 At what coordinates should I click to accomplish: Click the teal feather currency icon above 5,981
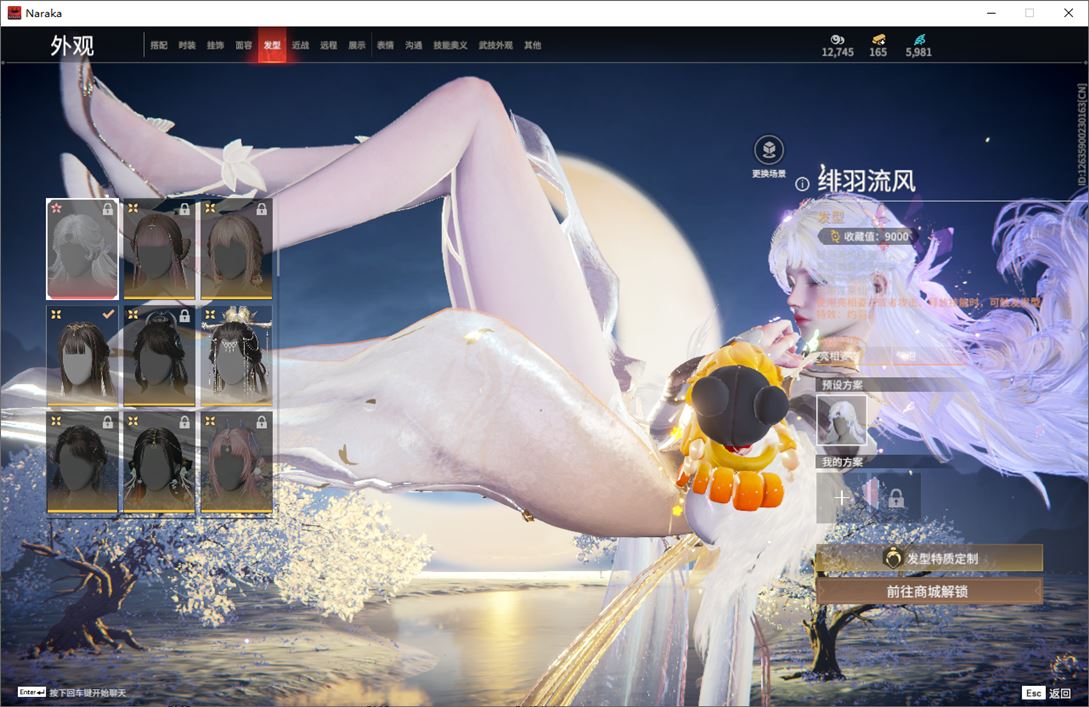[x=919, y=40]
